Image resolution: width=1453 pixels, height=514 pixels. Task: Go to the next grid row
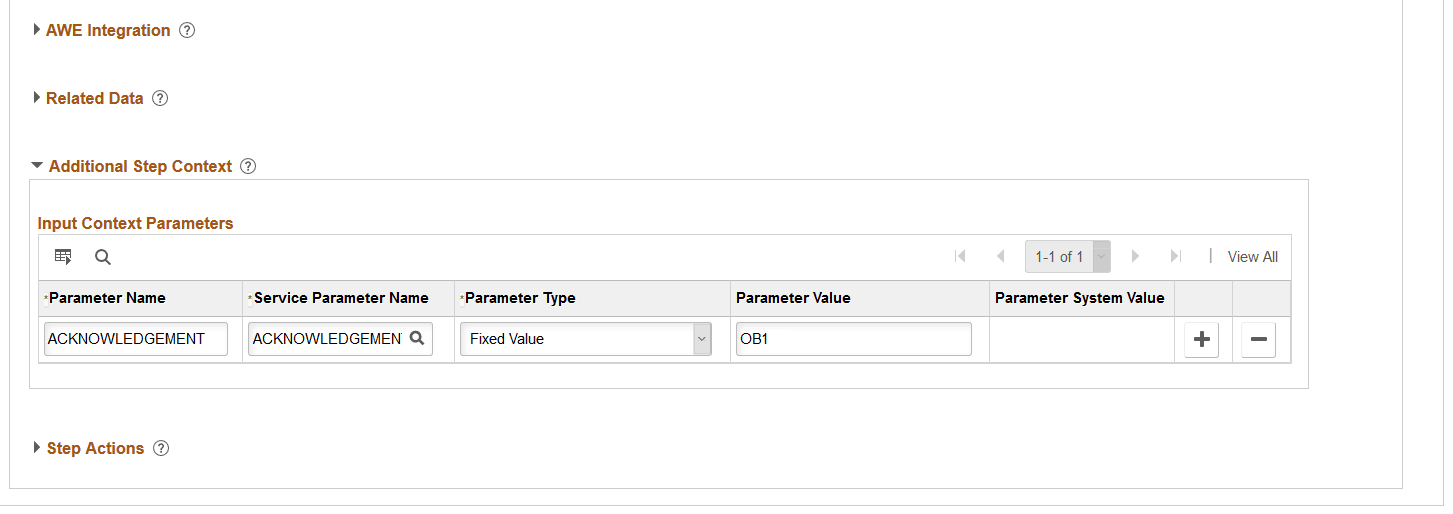point(1135,256)
